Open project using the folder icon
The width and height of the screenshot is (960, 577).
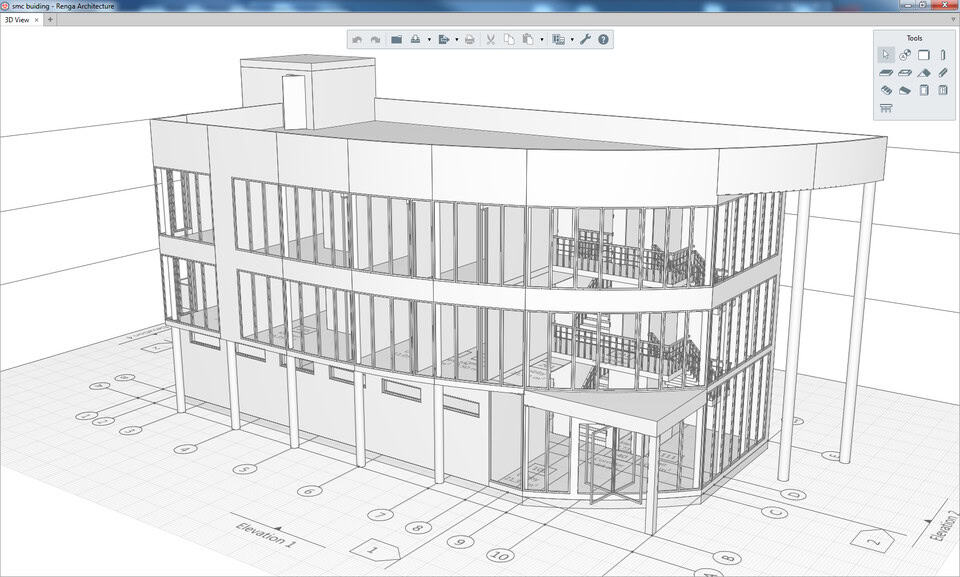click(x=396, y=40)
